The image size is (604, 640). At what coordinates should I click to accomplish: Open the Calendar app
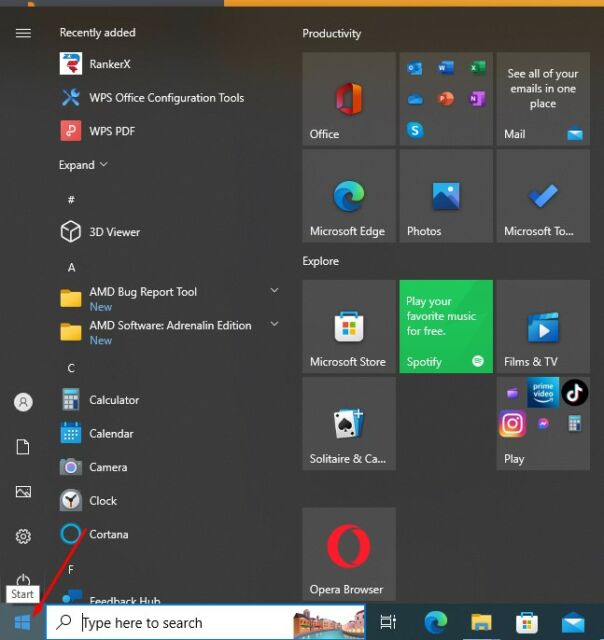click(169, 433)
